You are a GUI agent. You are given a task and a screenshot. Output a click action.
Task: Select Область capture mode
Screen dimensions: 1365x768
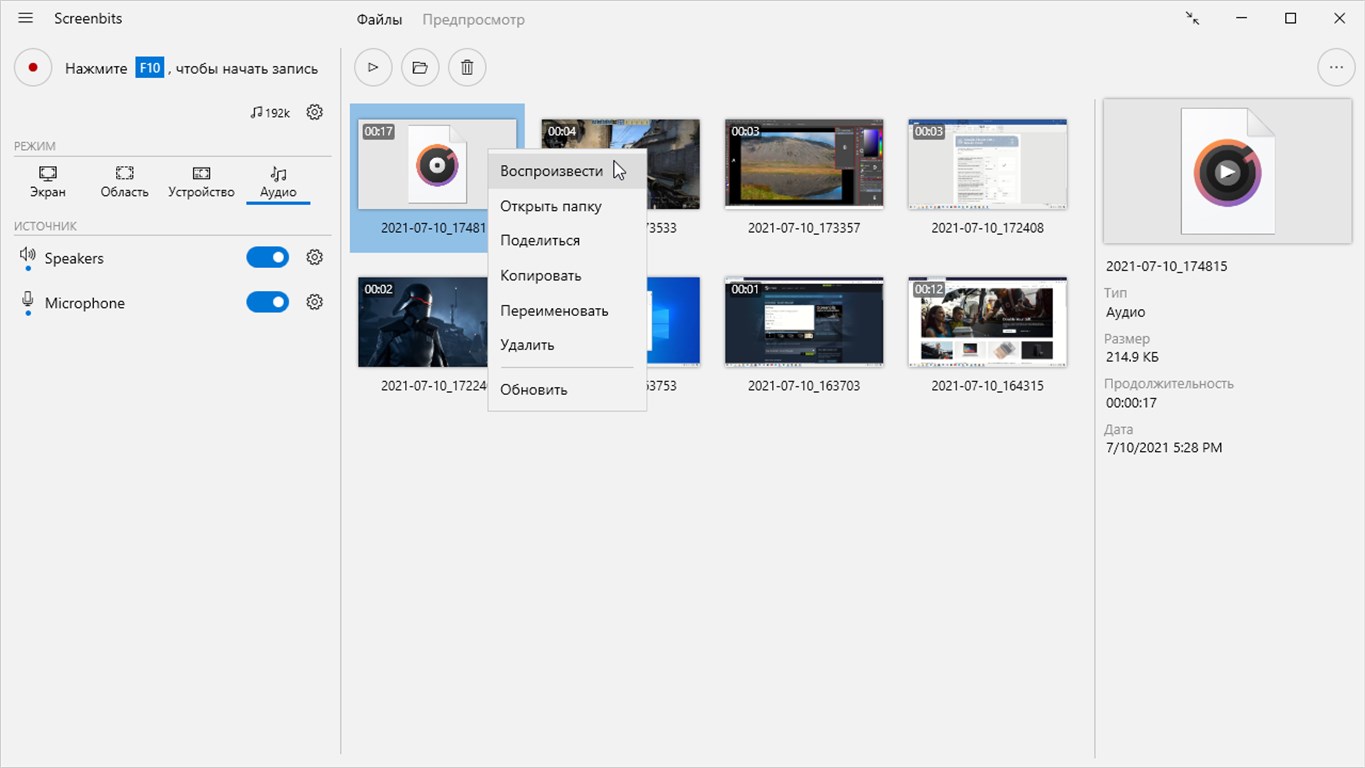tap(124, 182)
